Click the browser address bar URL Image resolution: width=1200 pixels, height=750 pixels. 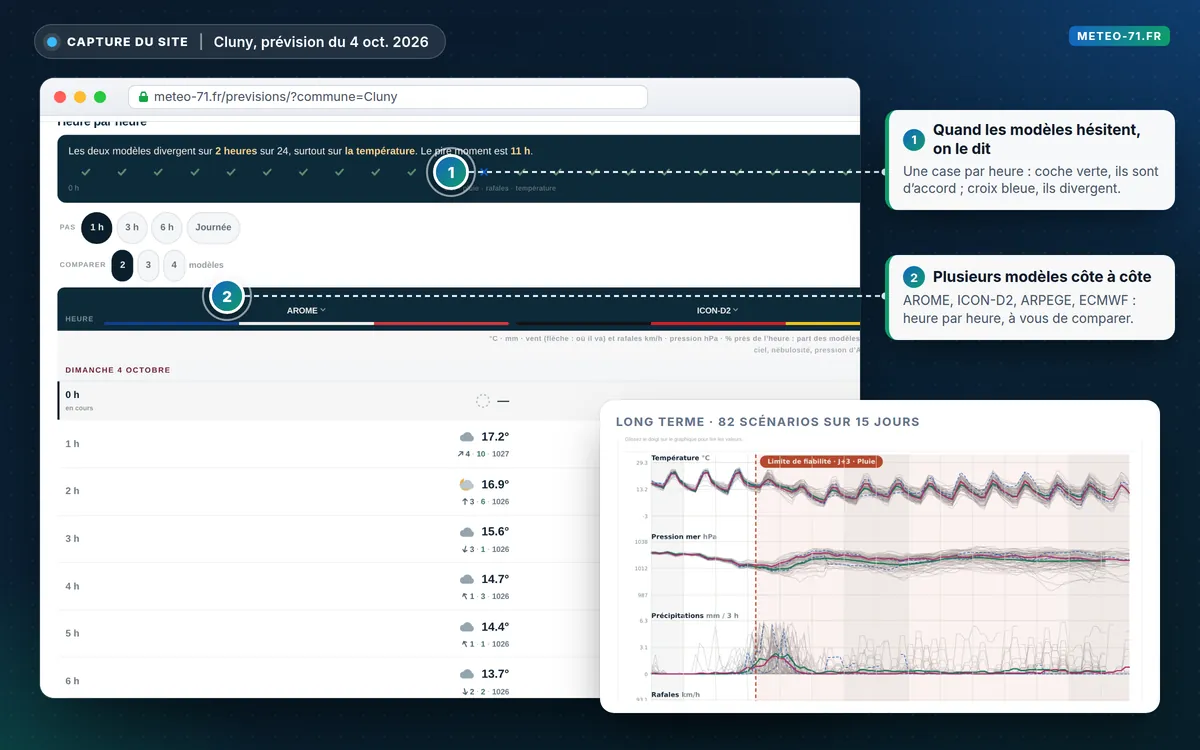[x=388, y=97]
